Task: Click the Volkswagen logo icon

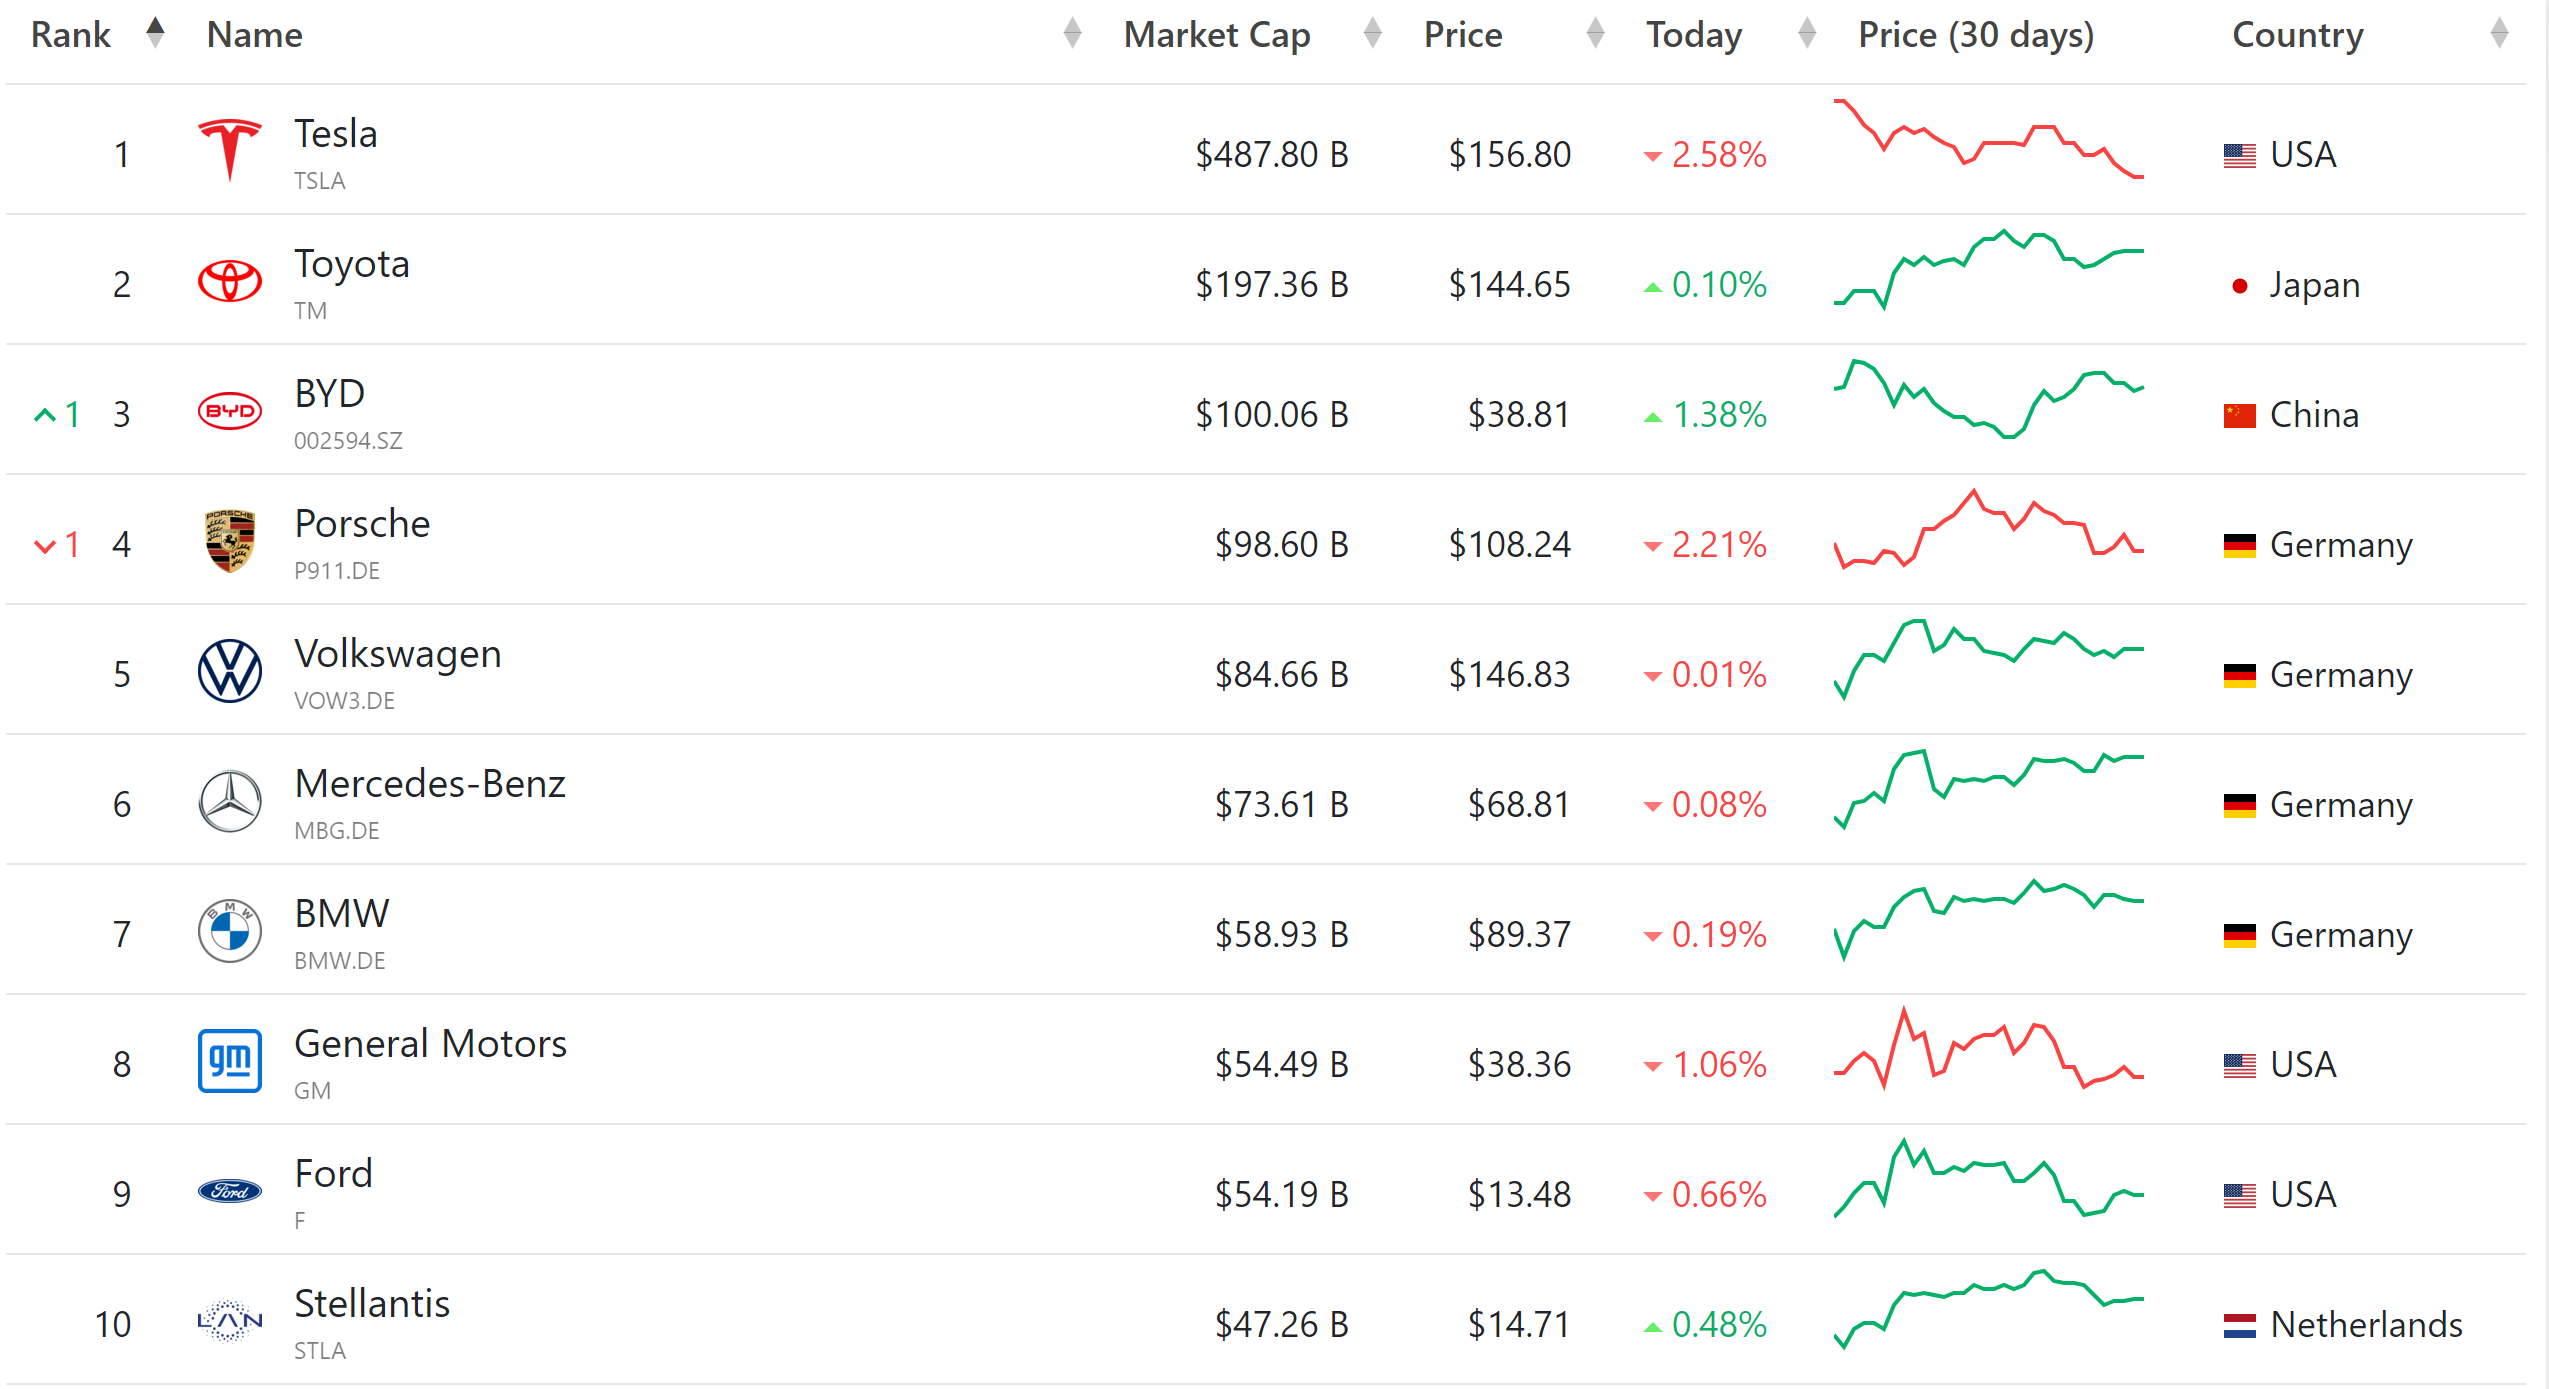Action: (x=230, y=671)
